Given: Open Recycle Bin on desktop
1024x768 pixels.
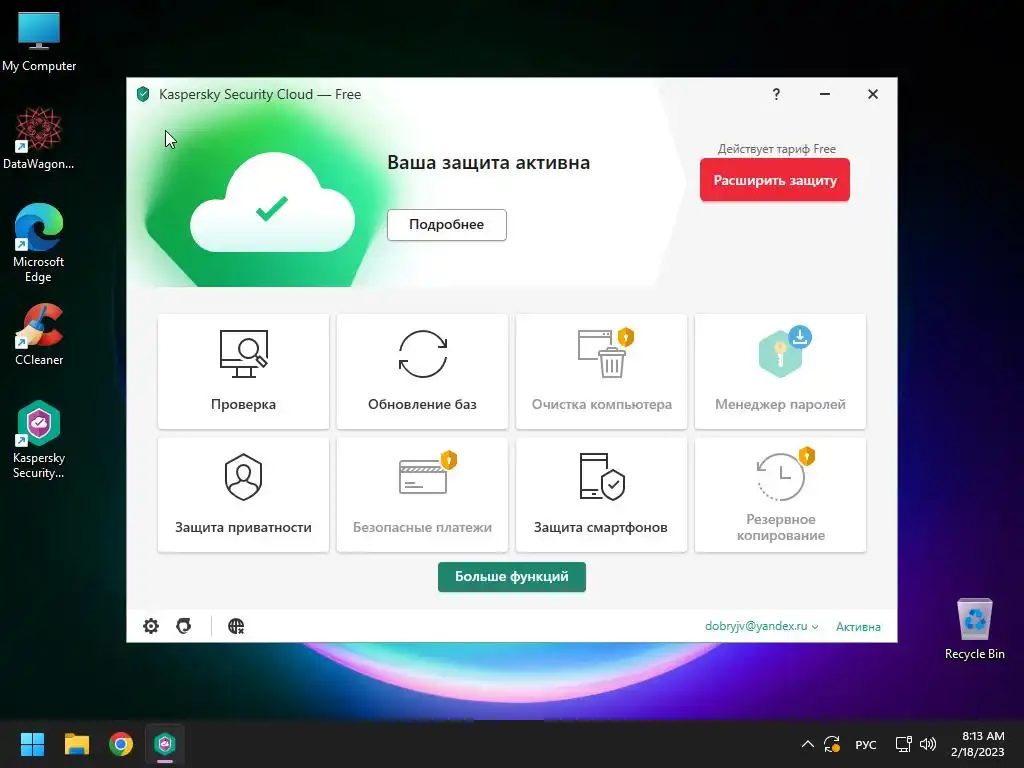Looking at the screenshot, I should point(974,629).
